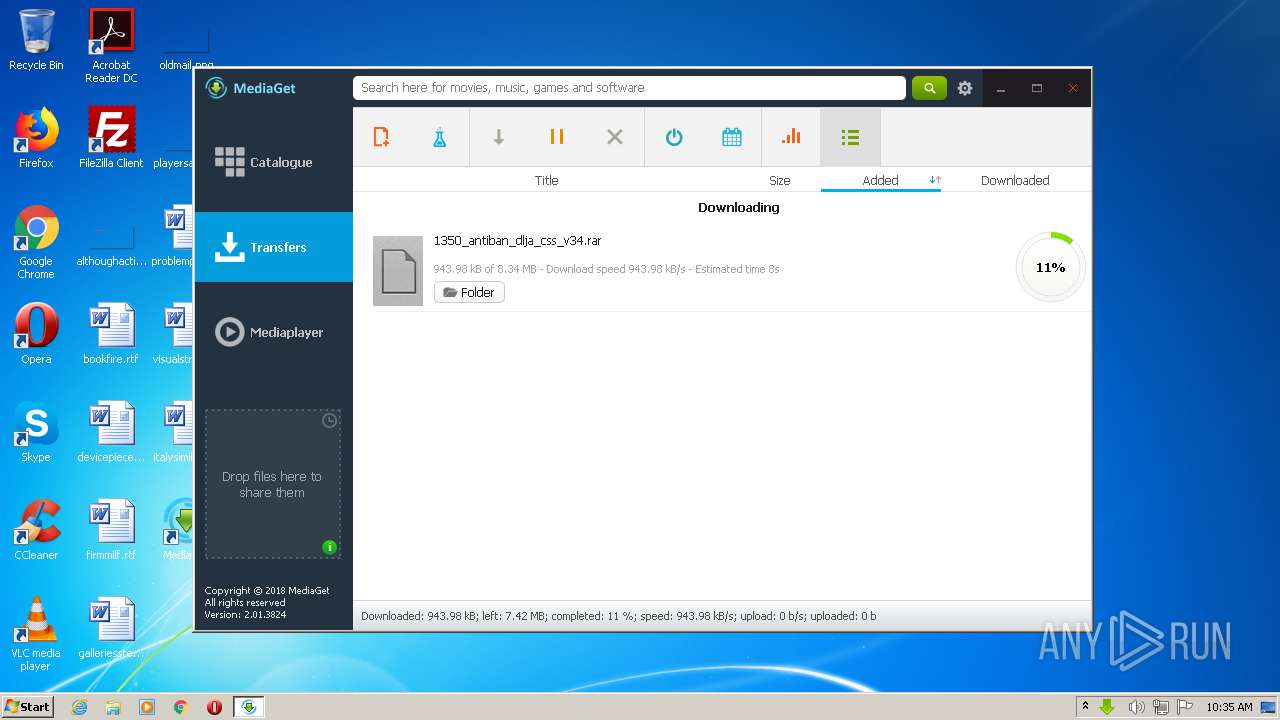This screenshot has width=1280, height=720.
Task: Click the 11% circular progress indicator
Action: 1050,267
